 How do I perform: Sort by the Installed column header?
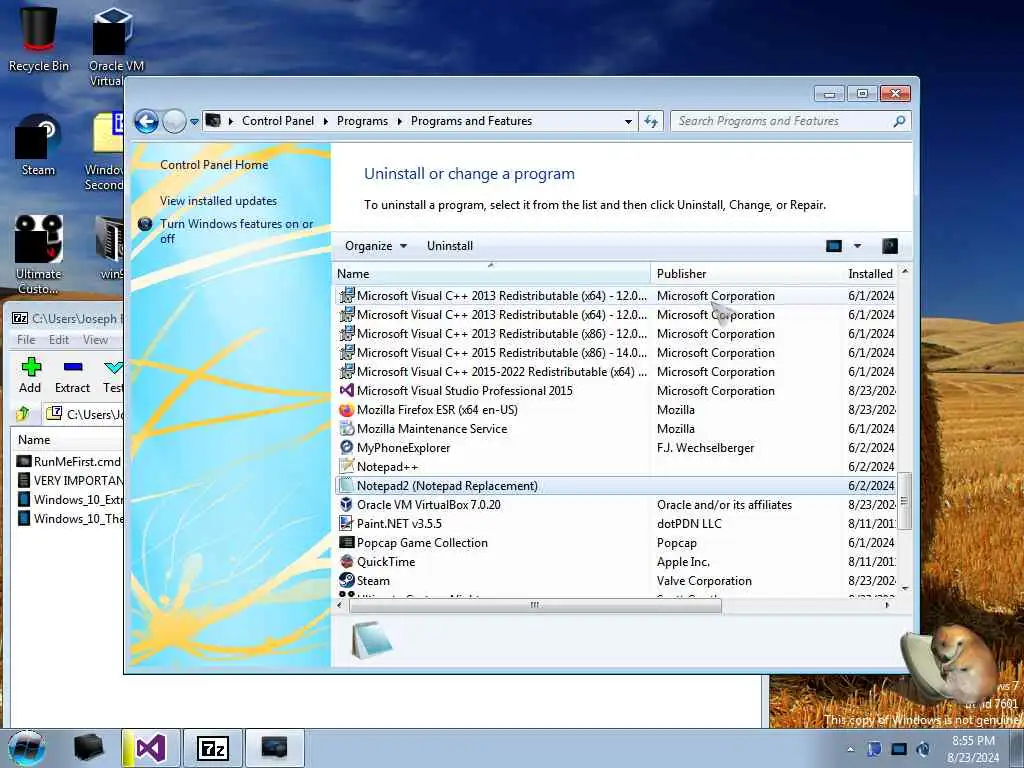tap(870, 274)
